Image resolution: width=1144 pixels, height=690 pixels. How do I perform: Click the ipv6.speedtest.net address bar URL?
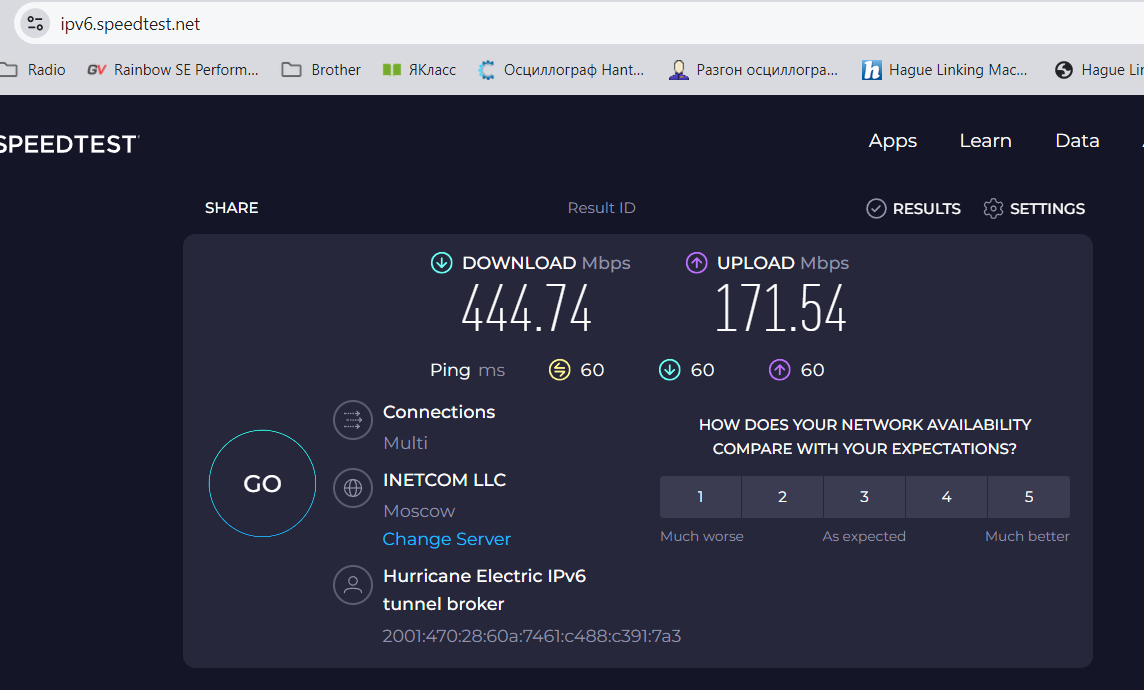pyautogui.click(x=130, y=24)
